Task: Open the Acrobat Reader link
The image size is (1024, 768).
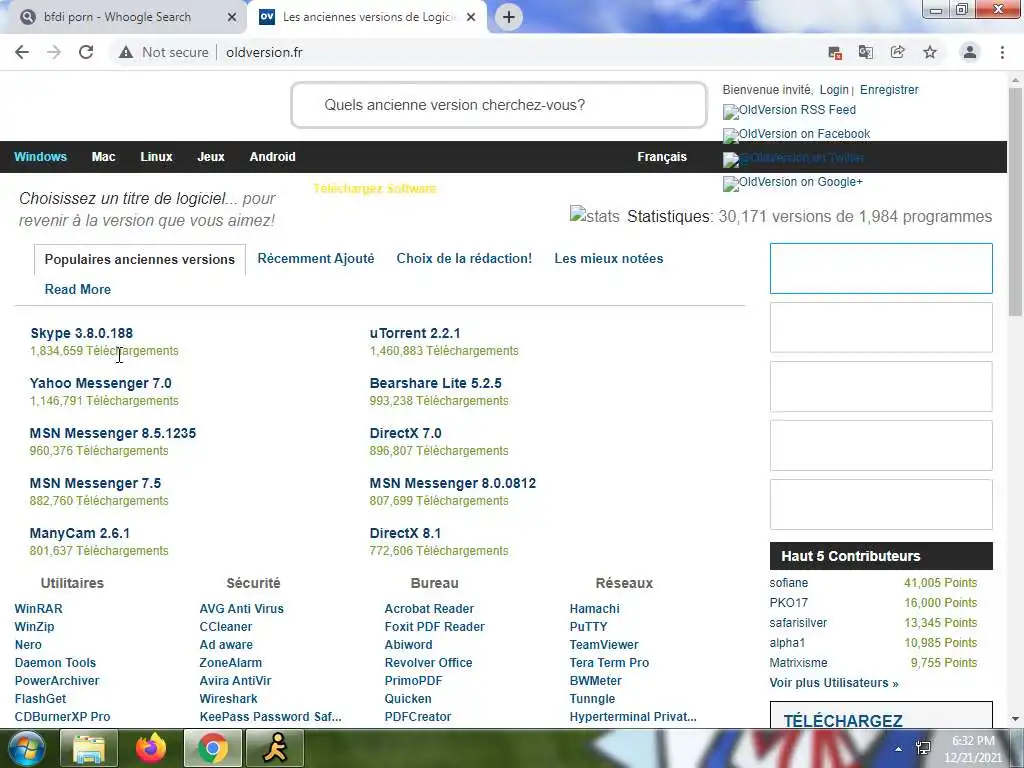Action: coord(429,609)
